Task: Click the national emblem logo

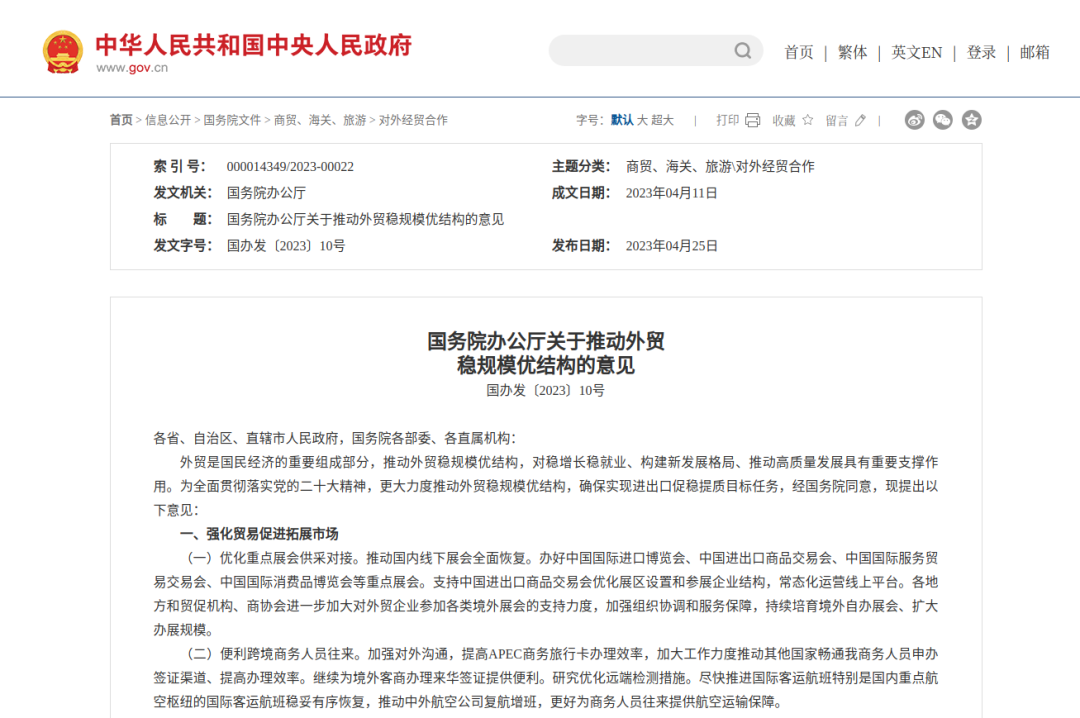Action: [x=63, y=52]
